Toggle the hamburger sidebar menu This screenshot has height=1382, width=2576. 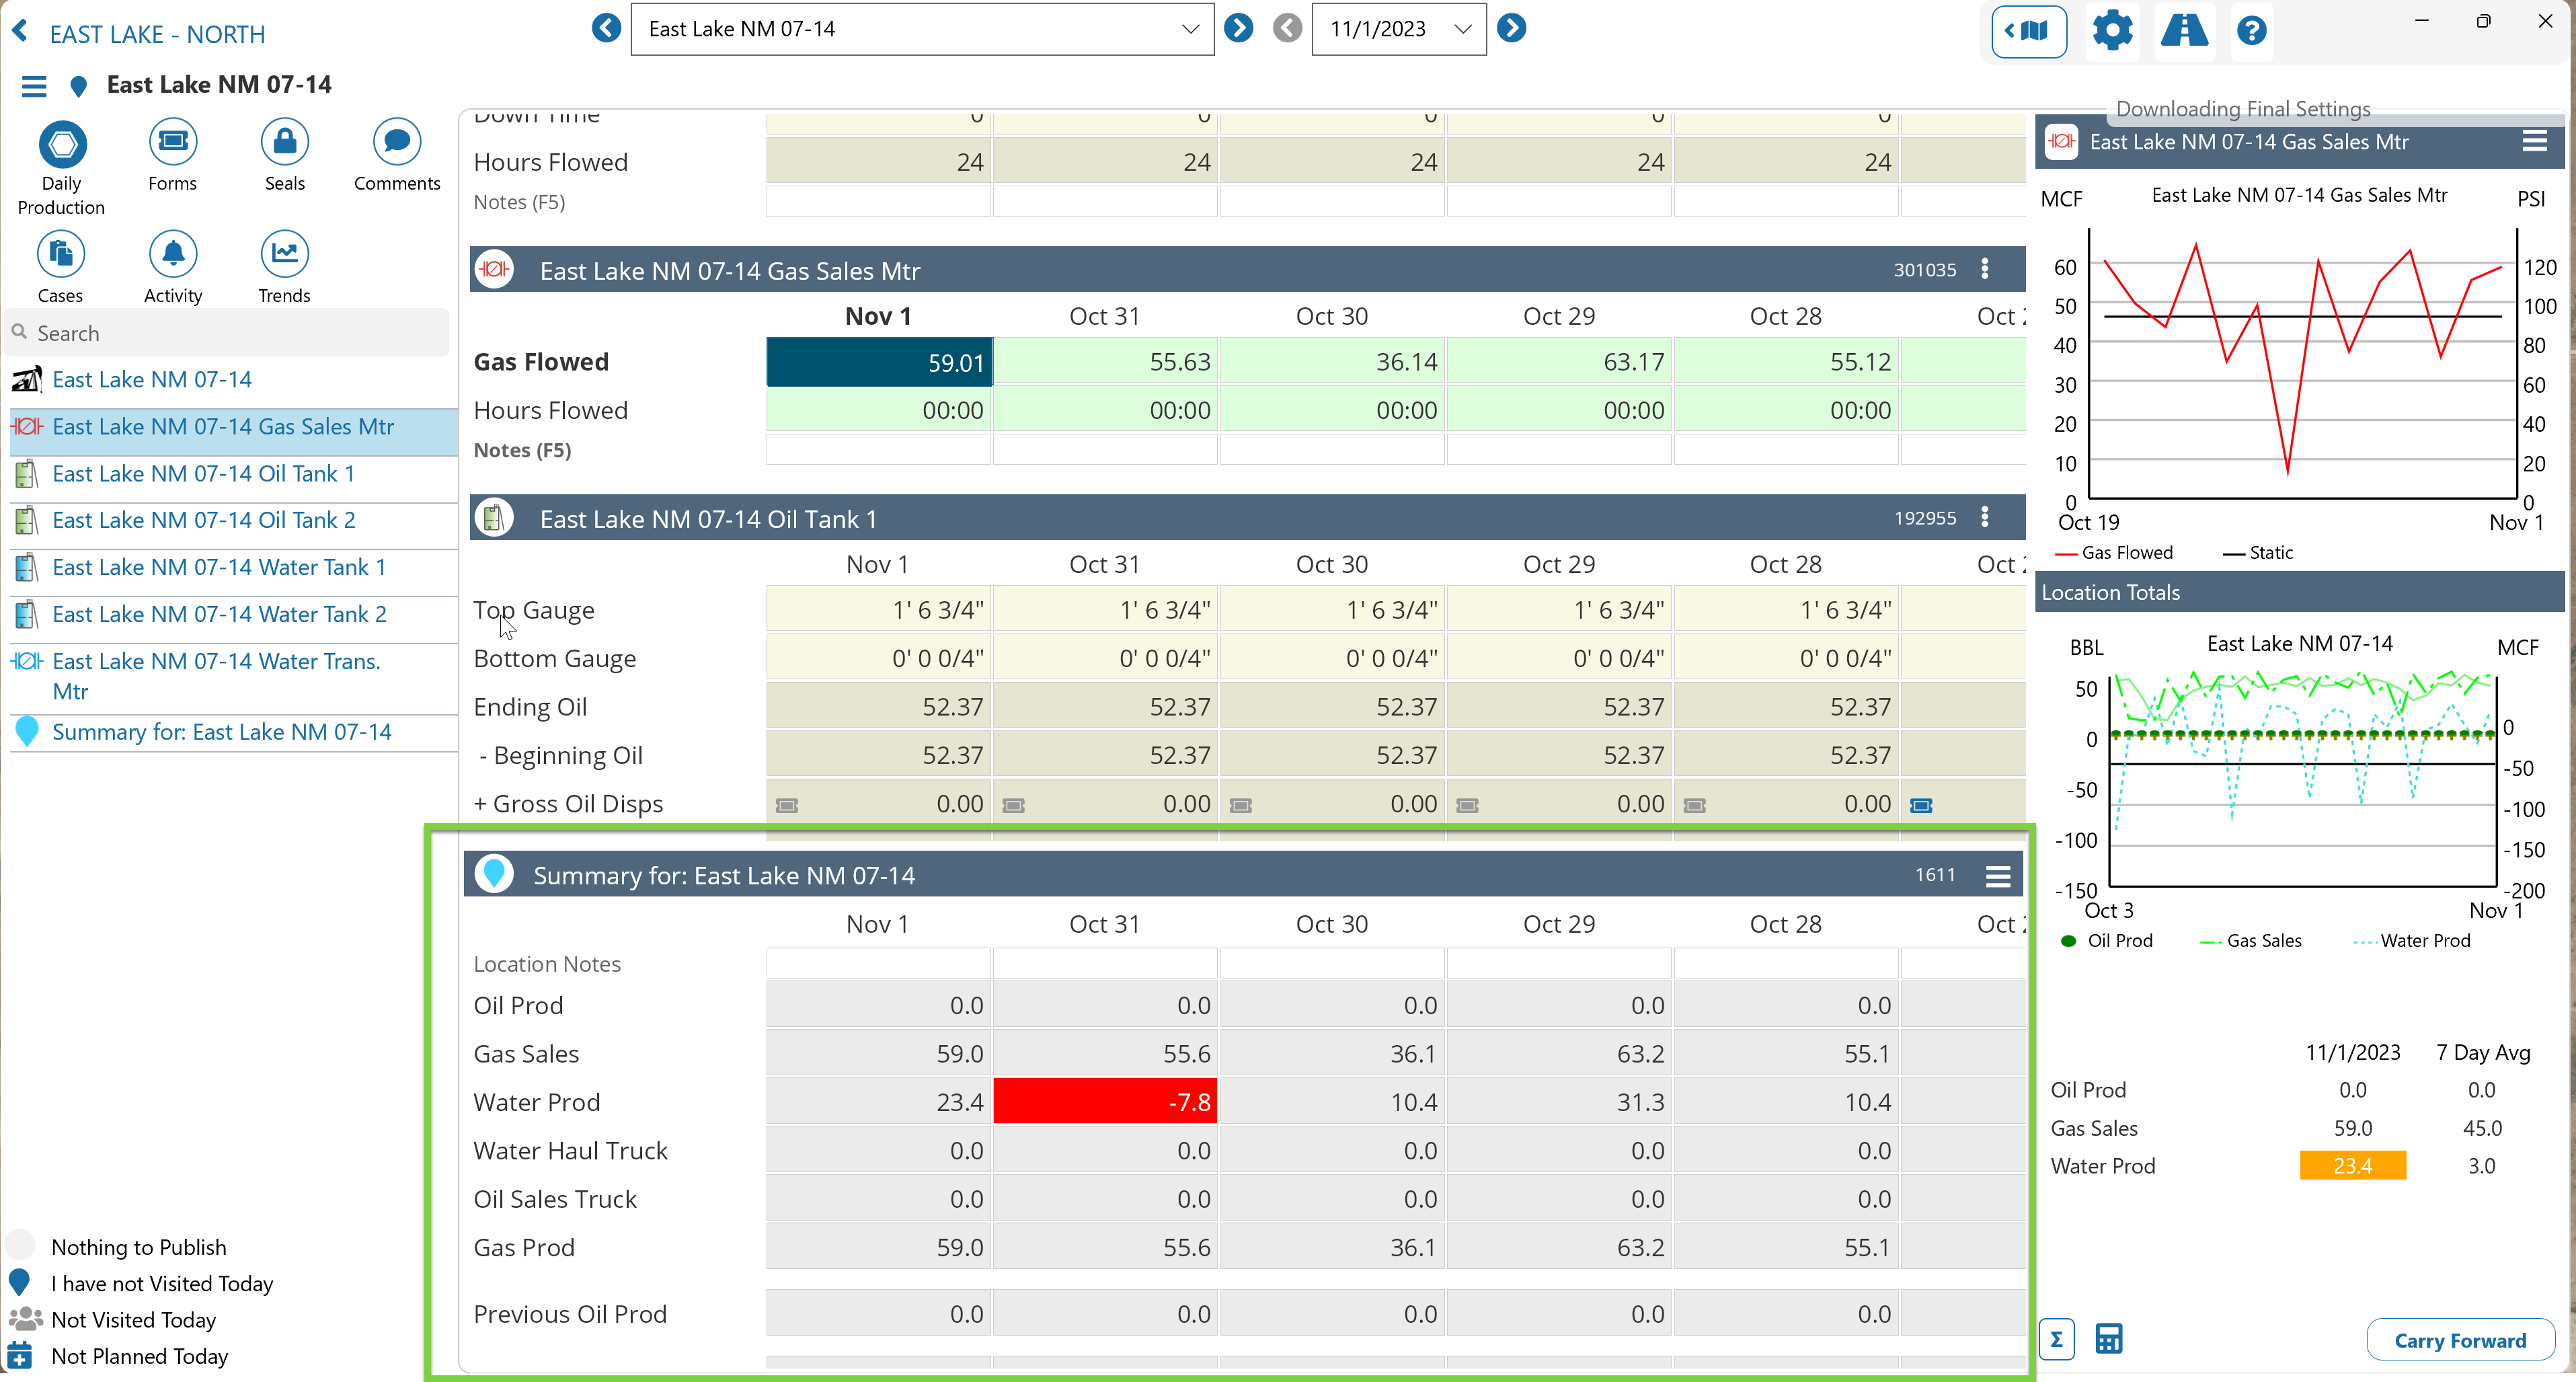click(x=34, y=86)
